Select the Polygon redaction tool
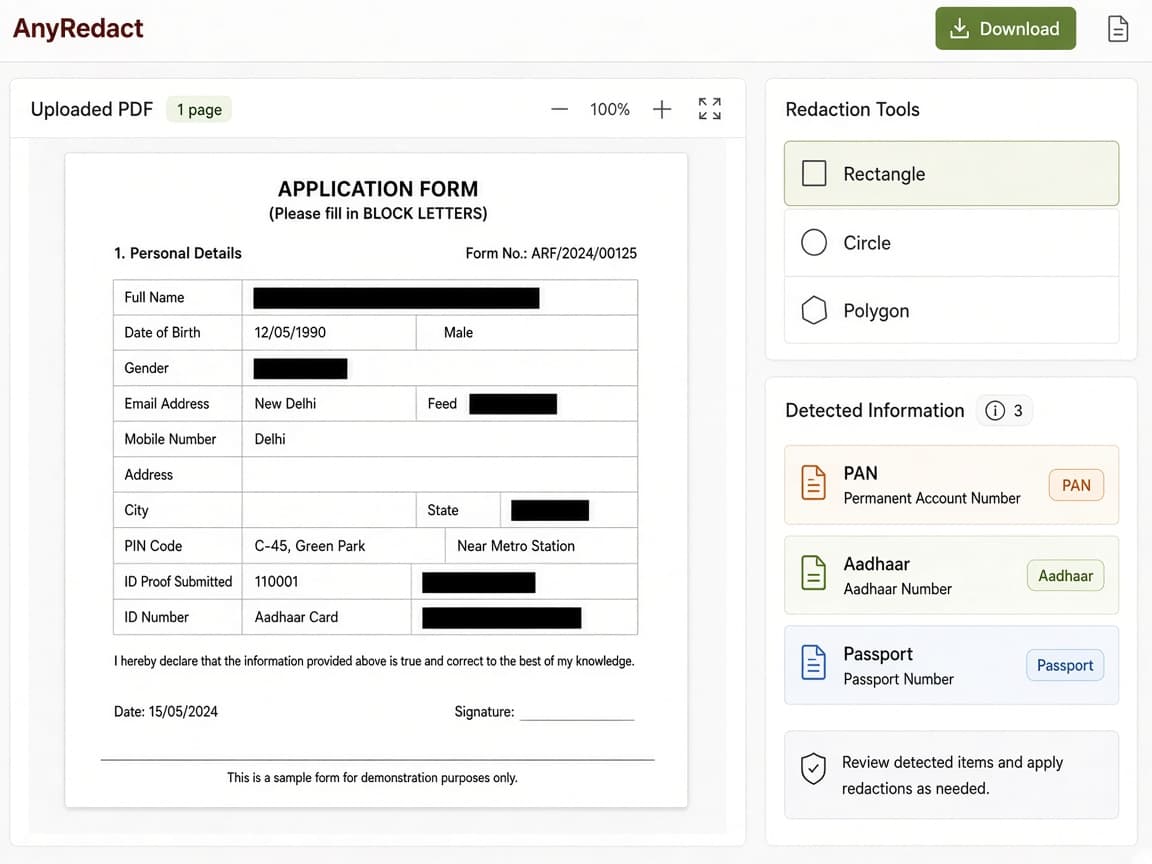Image resolution: width=1152 pixels, height=864 pixels. pos(951,311)
